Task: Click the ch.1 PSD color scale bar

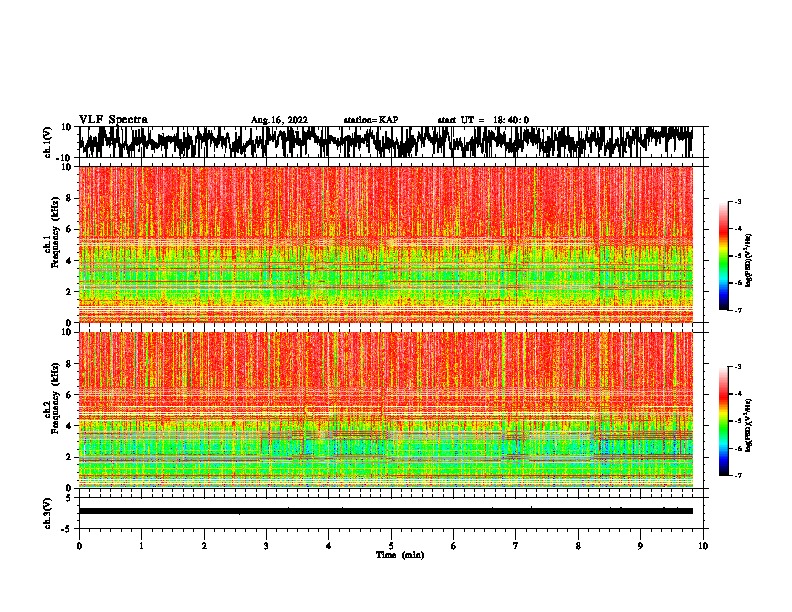Action: [724, 256]
